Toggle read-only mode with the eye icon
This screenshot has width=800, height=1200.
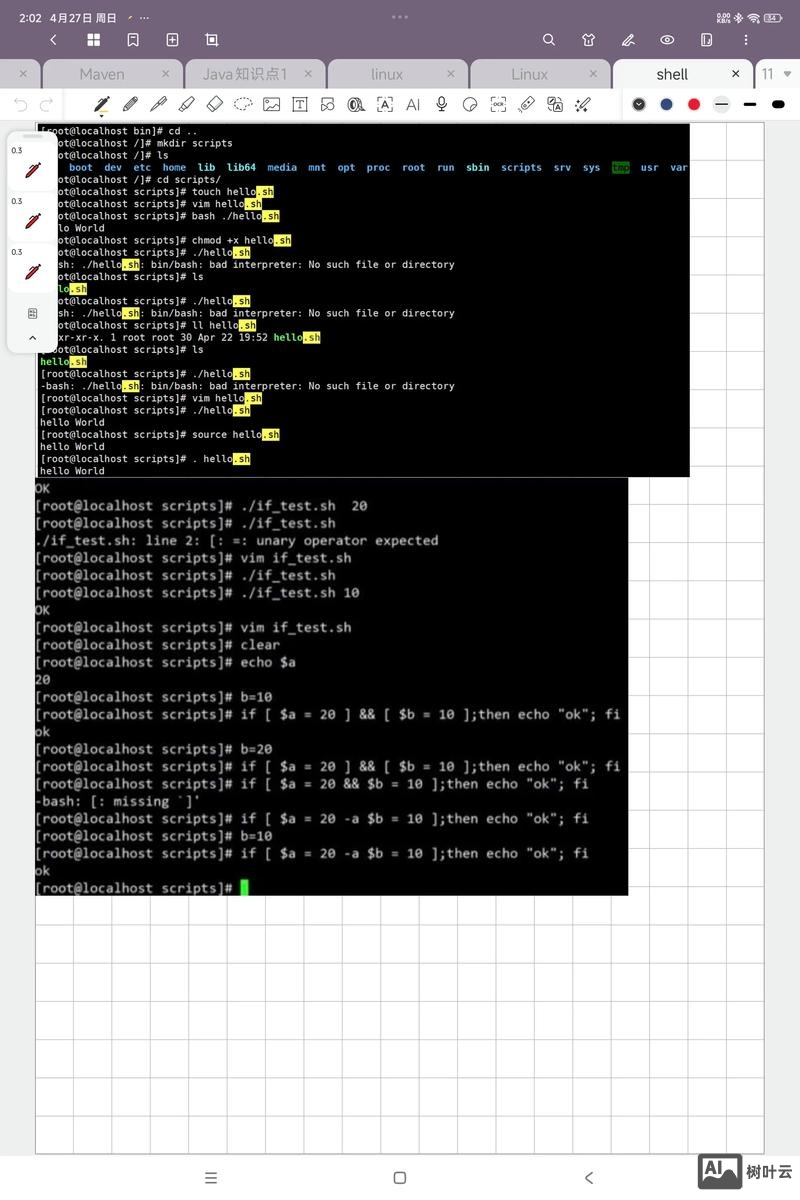(x=667, y=40)
